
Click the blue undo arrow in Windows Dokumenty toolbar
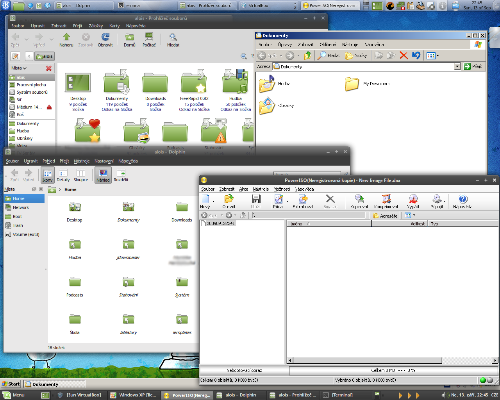tap(416, 55)
